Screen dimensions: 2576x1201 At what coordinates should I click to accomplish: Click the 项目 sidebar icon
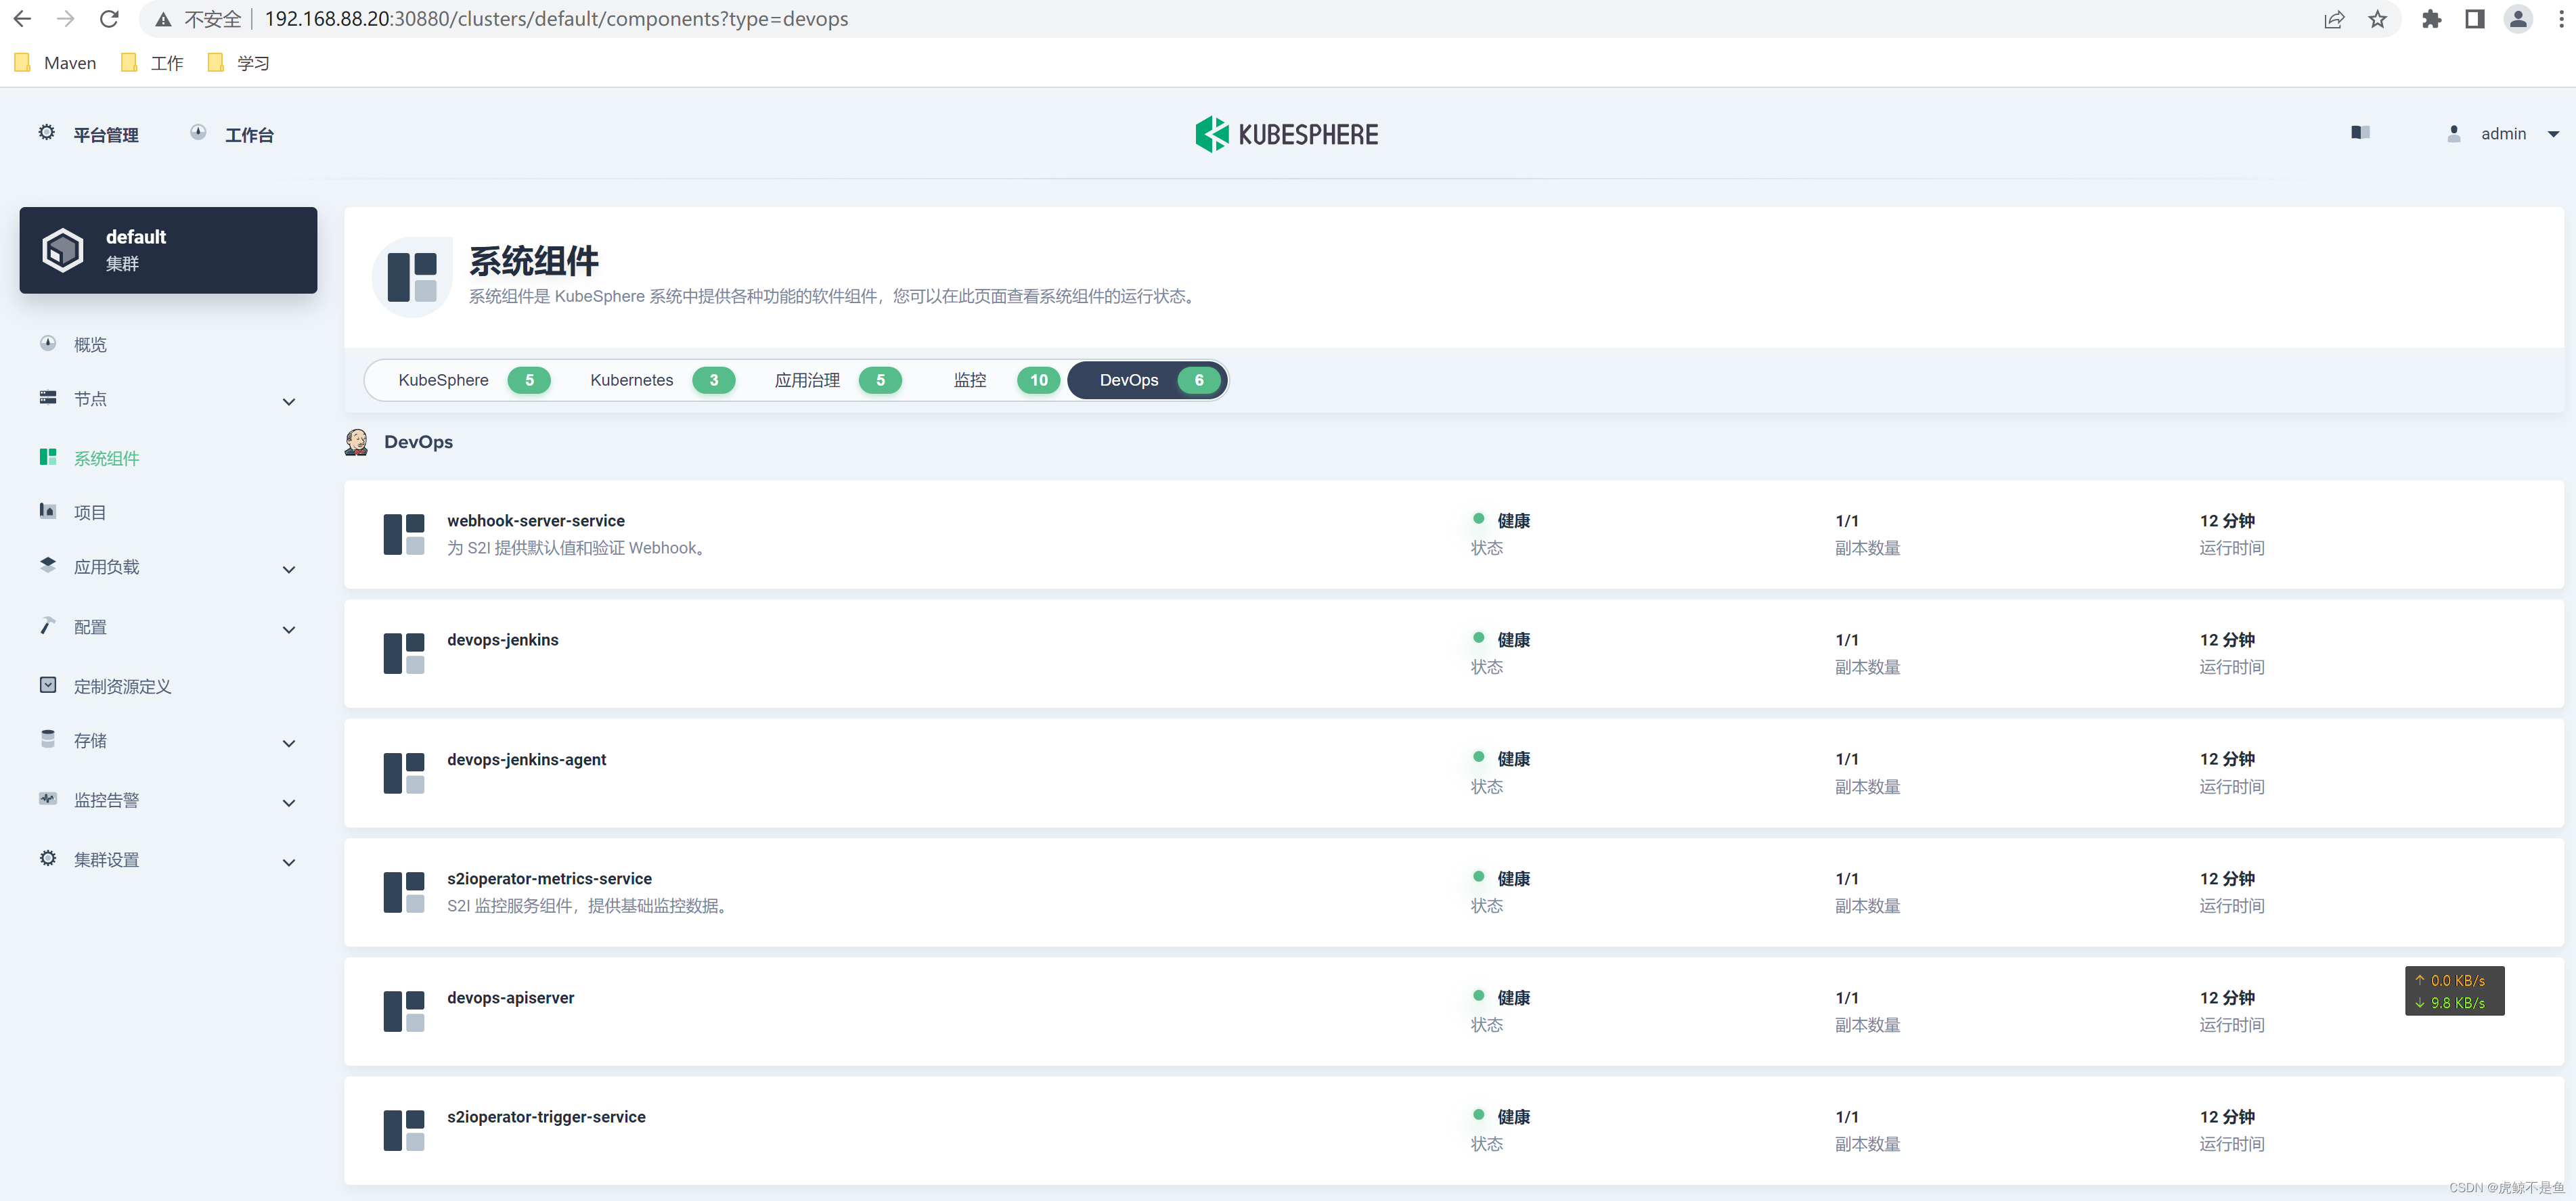pyautogui.click(x=48, y=510)
